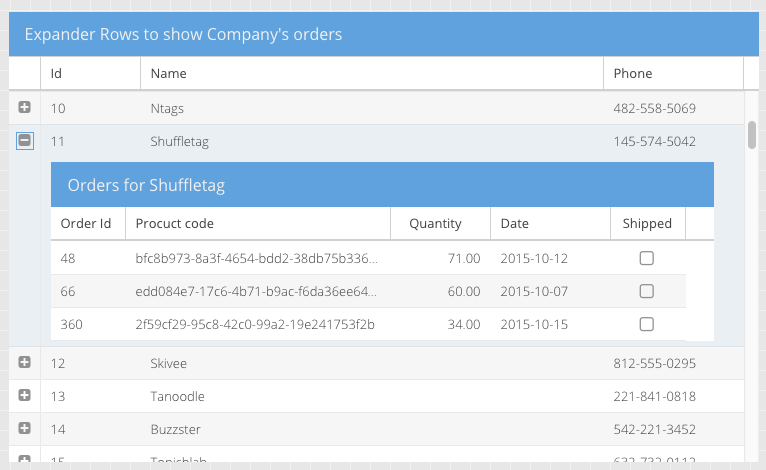The width and height of the screenshot is (766, 470).
Task: Click the Procuct code column header
Action: [256, 224]
